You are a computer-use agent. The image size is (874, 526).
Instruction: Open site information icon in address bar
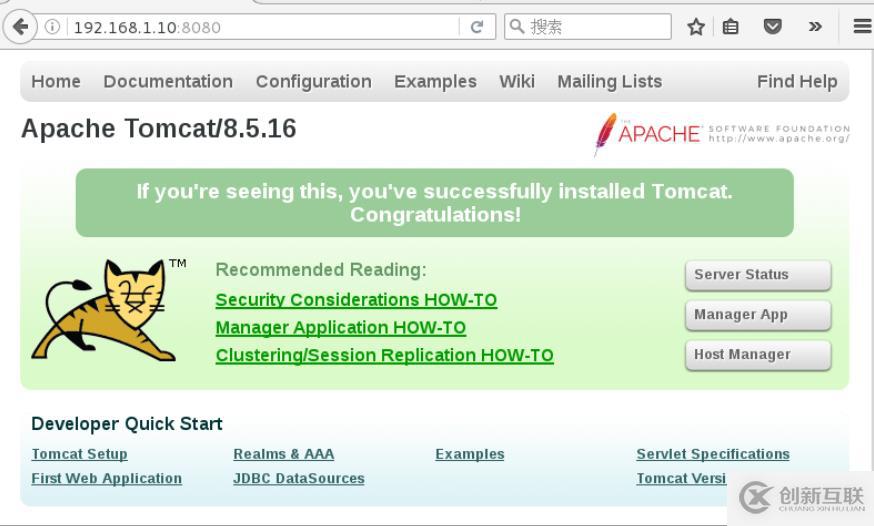pos(52,27)
